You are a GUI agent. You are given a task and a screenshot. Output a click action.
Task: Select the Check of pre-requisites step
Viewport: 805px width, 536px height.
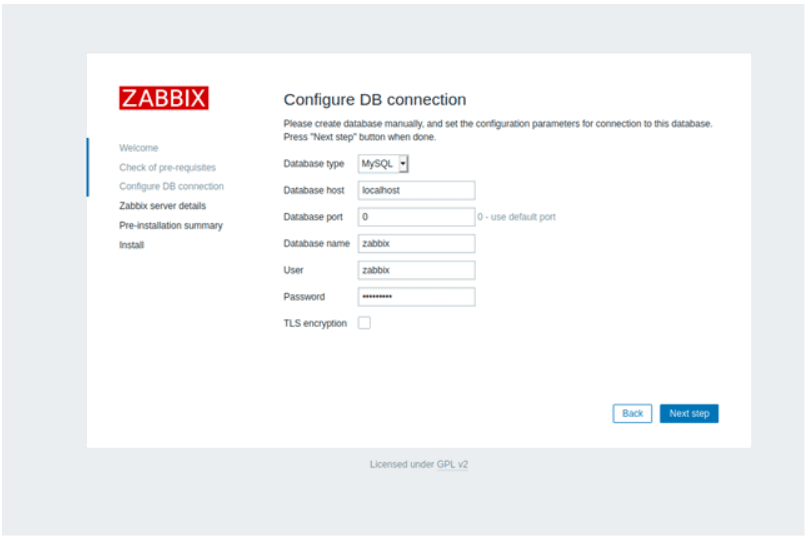point(167,167)
